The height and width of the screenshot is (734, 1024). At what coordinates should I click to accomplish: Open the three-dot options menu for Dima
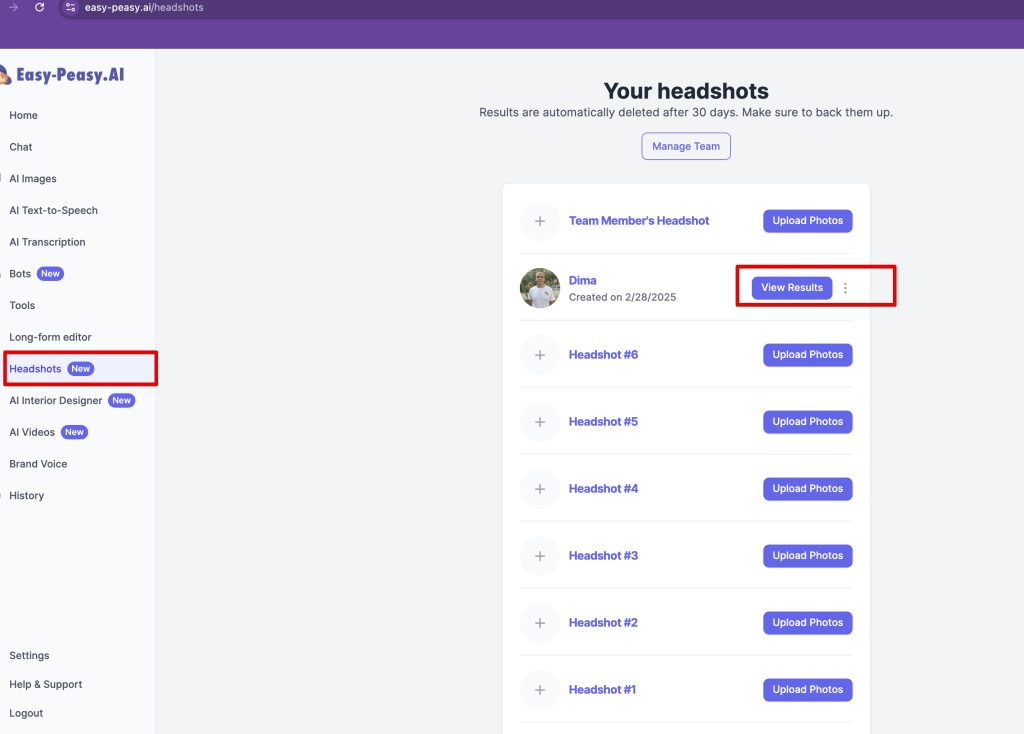tap(846, 288)
